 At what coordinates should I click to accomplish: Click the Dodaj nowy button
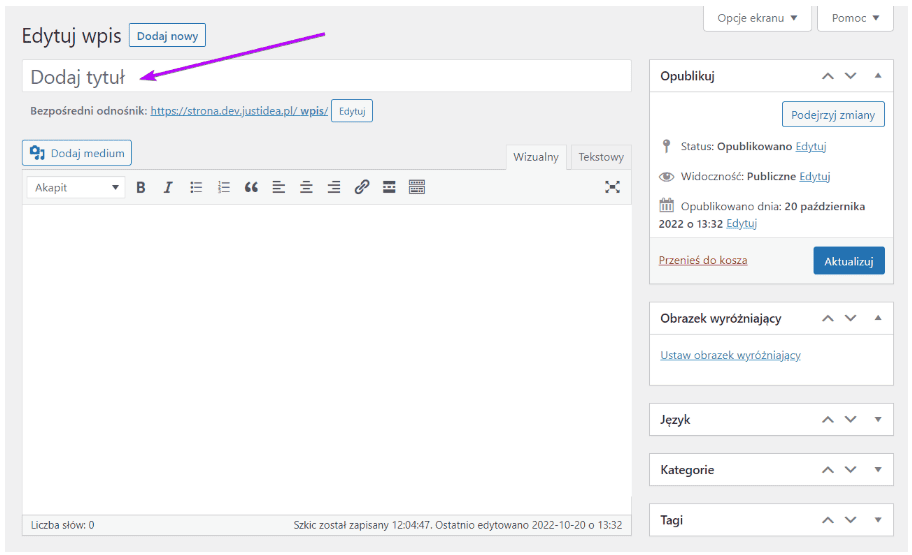[x=168, y=36]
